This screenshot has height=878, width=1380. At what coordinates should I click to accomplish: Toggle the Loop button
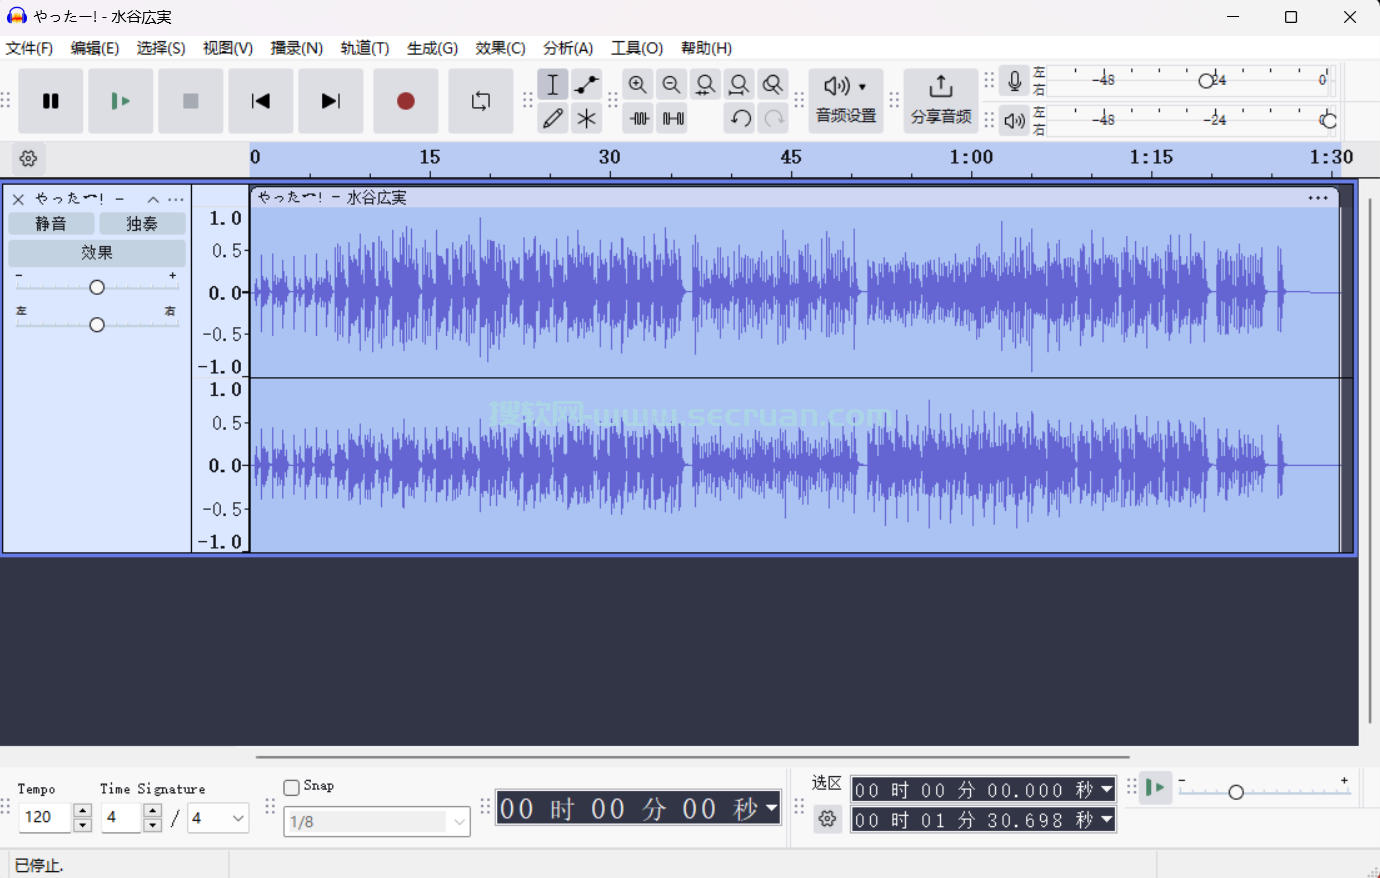coord(481,101)
